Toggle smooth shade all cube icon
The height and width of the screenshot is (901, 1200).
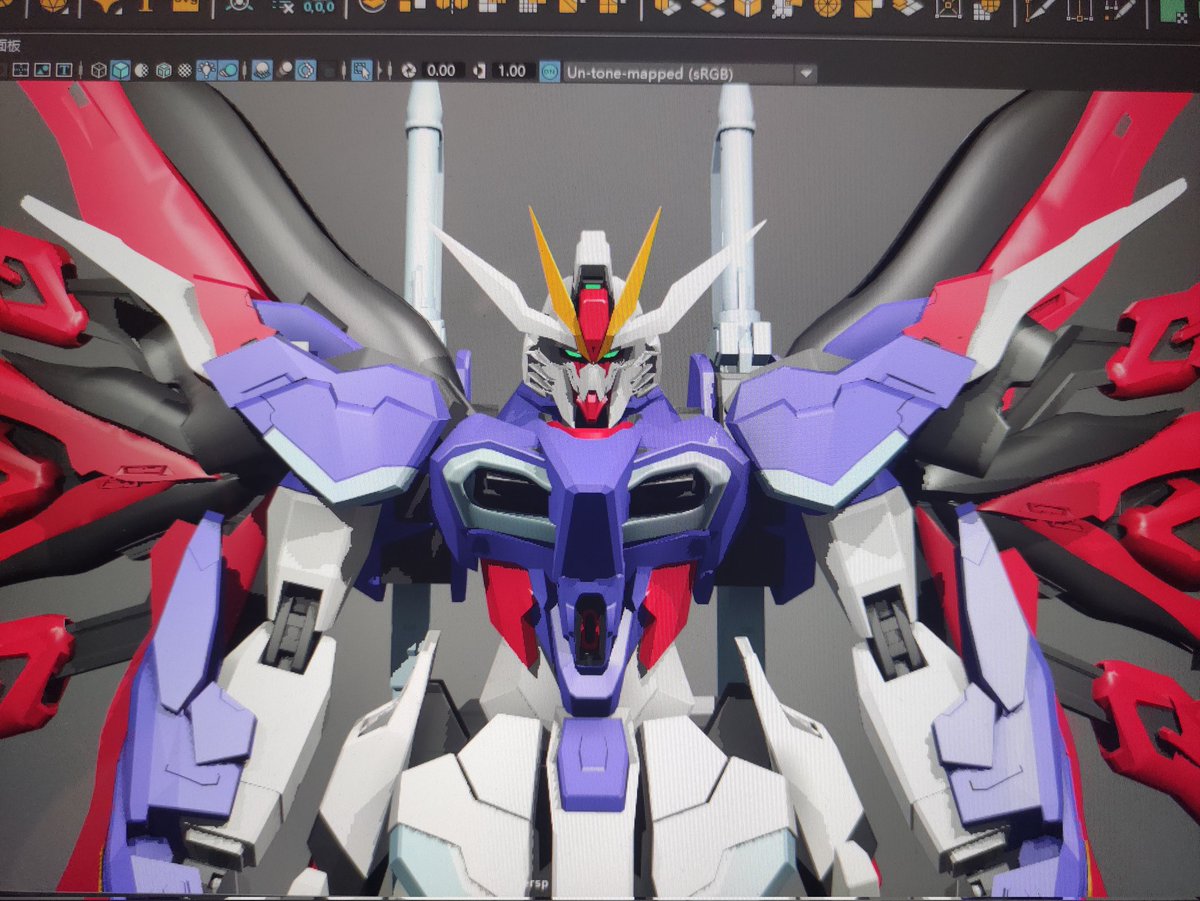point(120,70)
